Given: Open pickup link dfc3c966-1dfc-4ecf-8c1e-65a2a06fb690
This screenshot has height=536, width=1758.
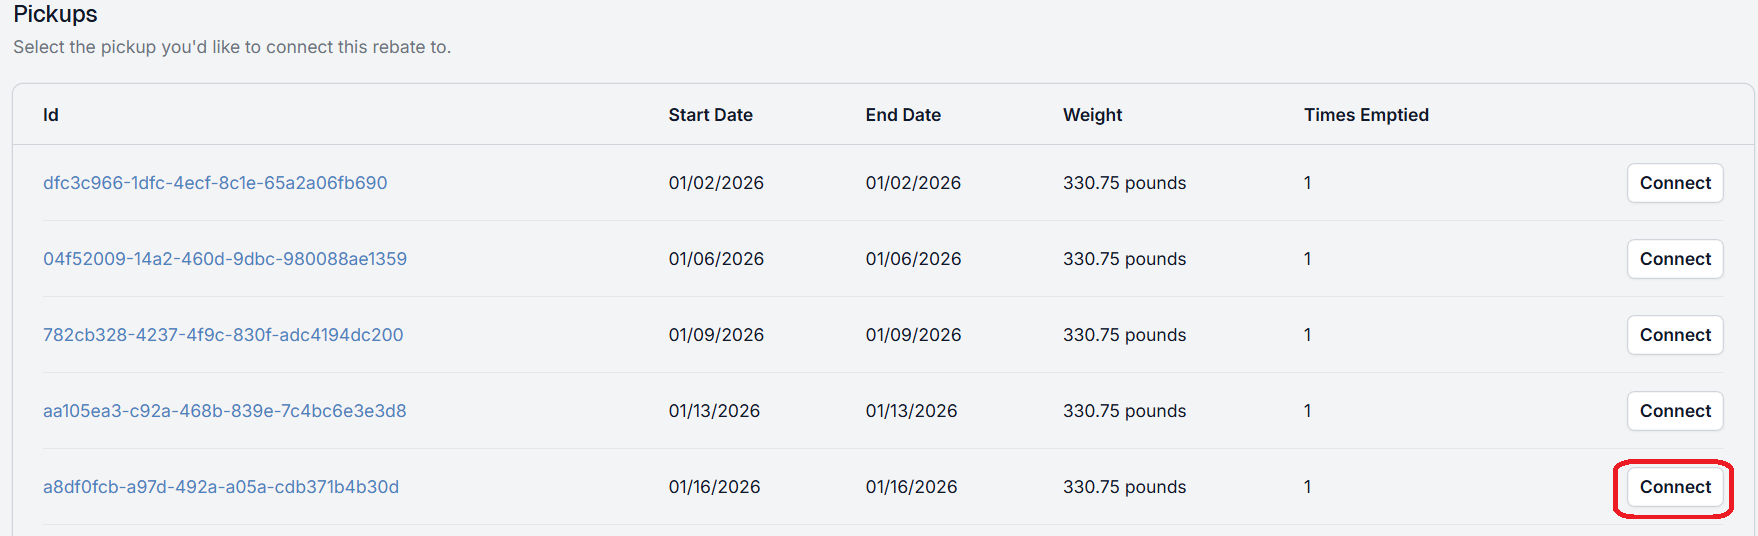Looking at the screenshot, I should [215, 183].
